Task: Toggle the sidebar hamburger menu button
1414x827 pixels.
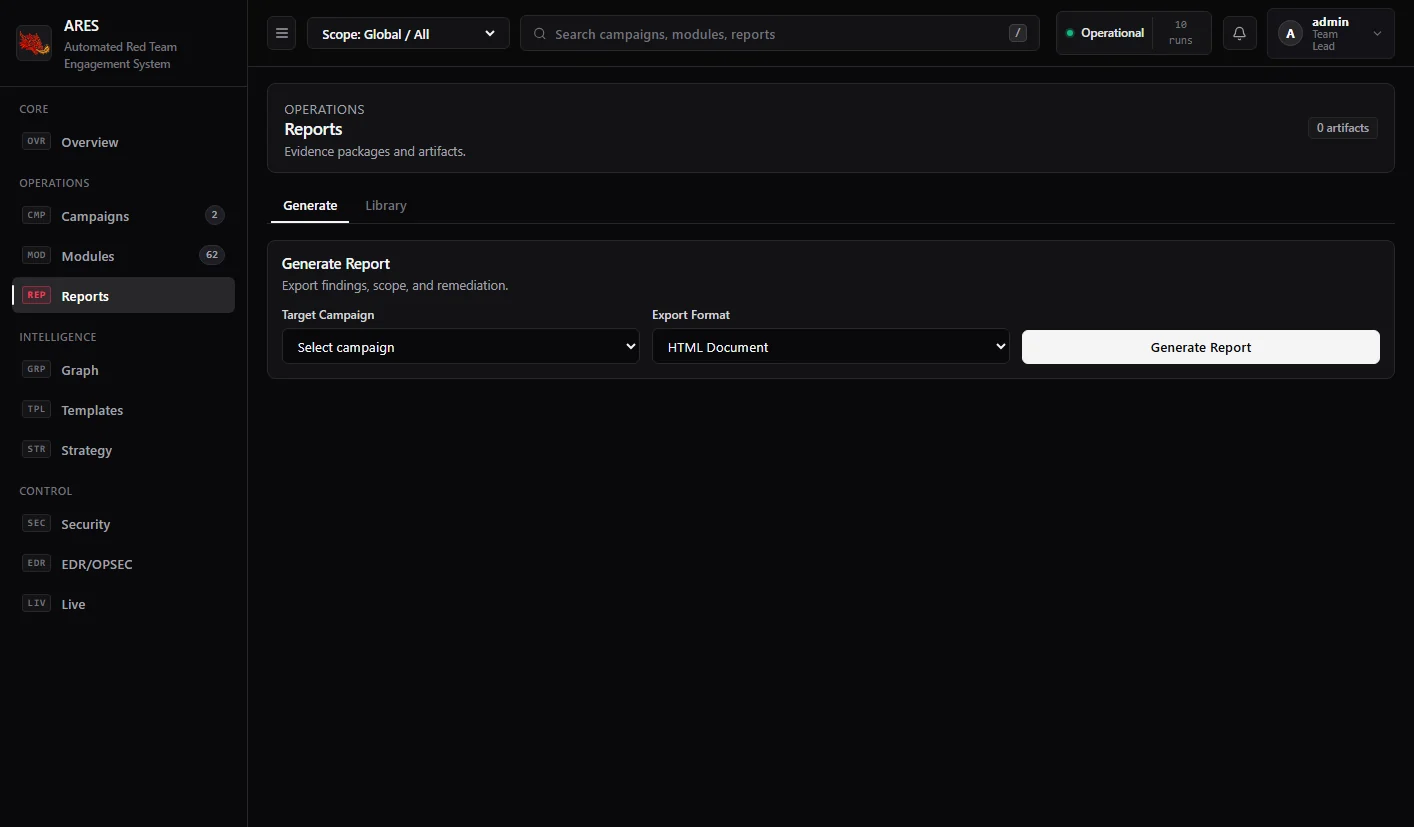Action: [282, 33]
